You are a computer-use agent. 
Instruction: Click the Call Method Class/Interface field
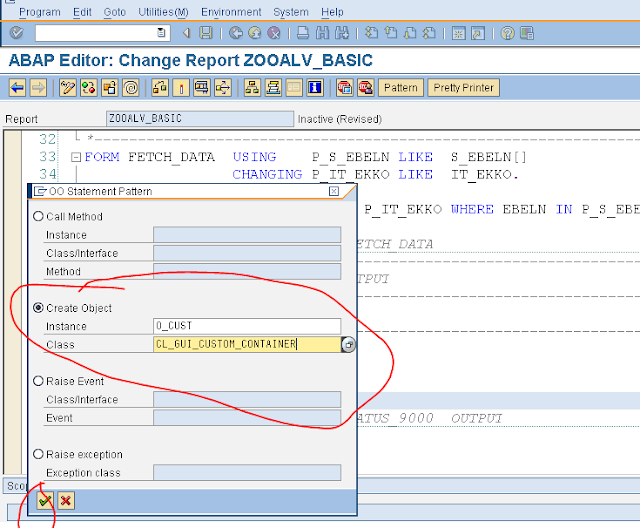(x=247, y=253)
